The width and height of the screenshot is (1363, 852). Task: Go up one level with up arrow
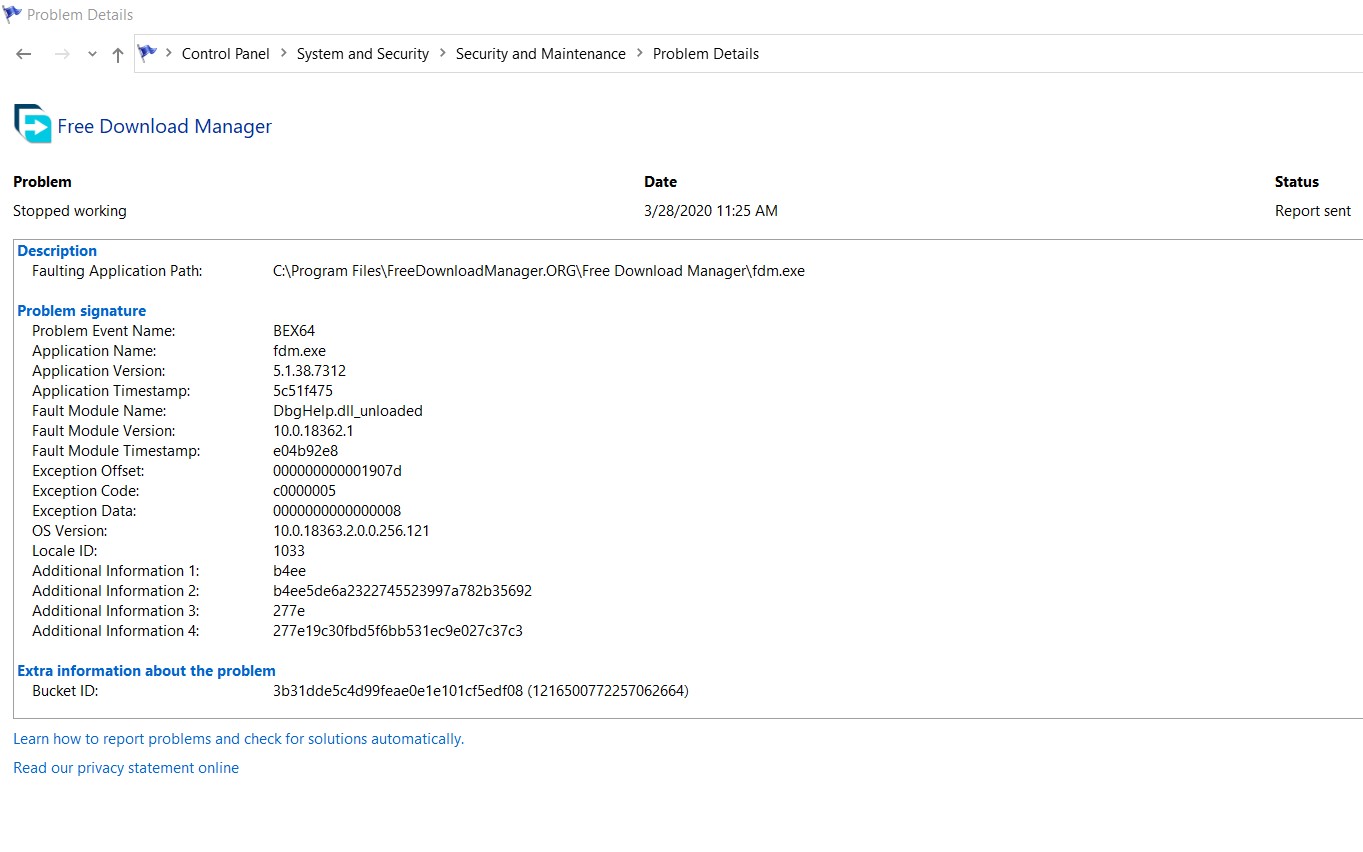118,55
